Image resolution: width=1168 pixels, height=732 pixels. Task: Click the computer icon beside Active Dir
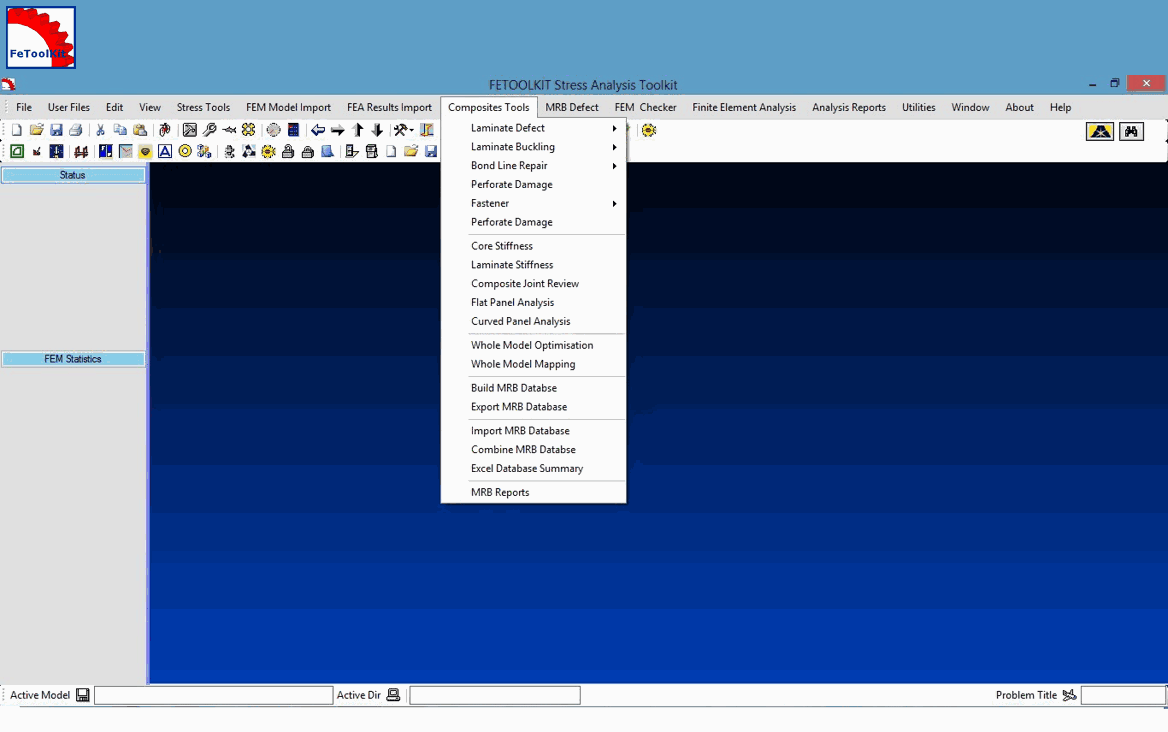pos(393,695)
